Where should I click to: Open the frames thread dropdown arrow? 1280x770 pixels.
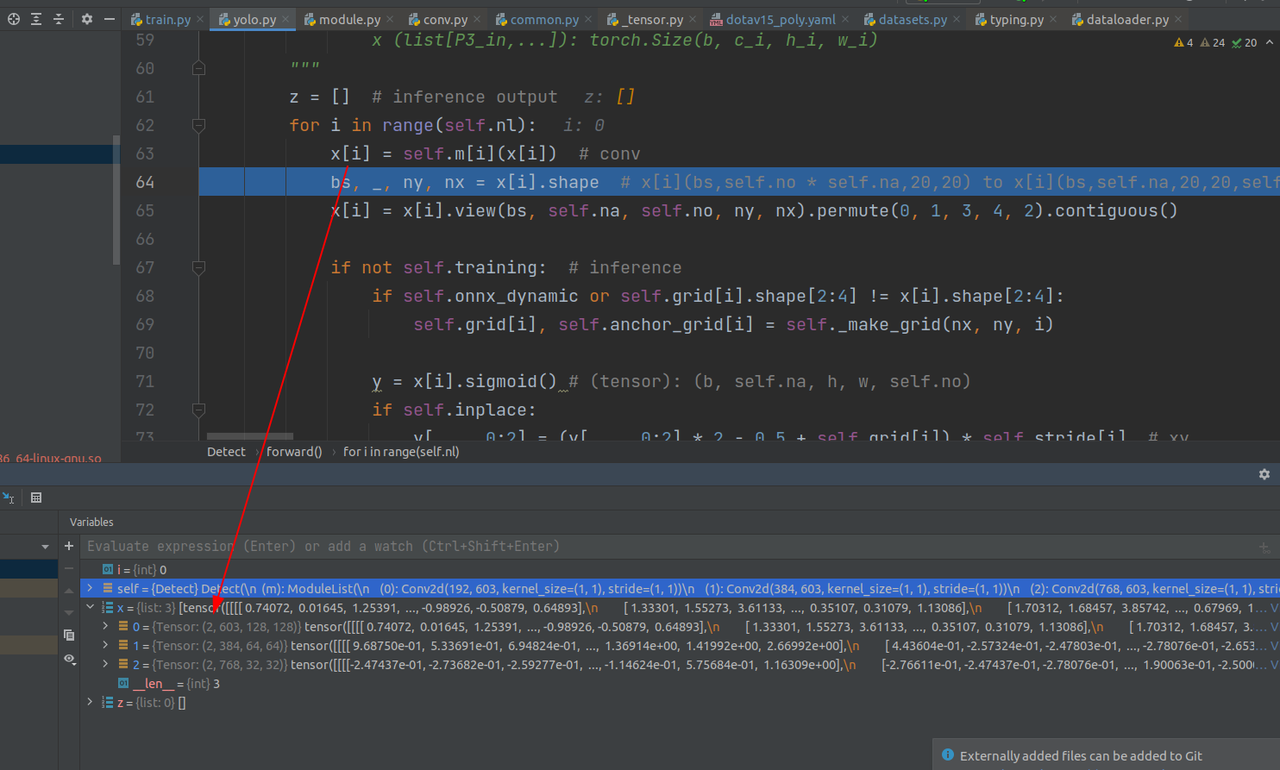coord(45,547)
